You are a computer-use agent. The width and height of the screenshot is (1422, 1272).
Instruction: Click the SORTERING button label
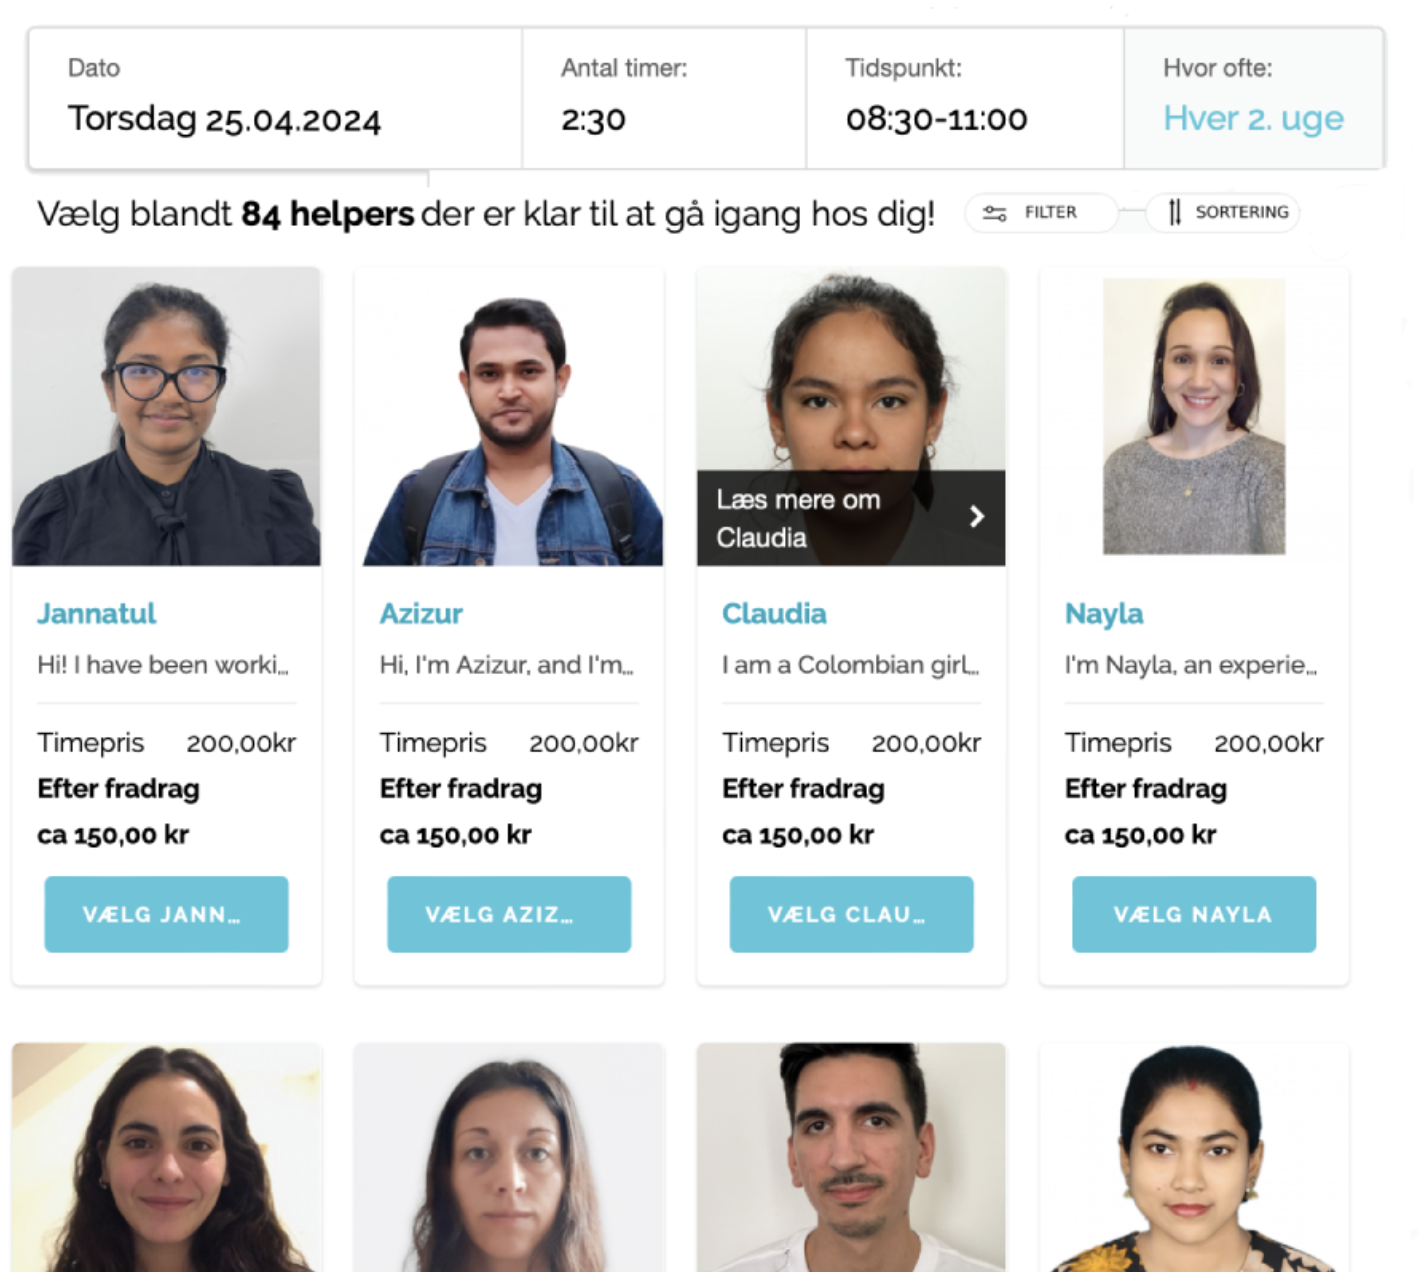point(1242,212)
